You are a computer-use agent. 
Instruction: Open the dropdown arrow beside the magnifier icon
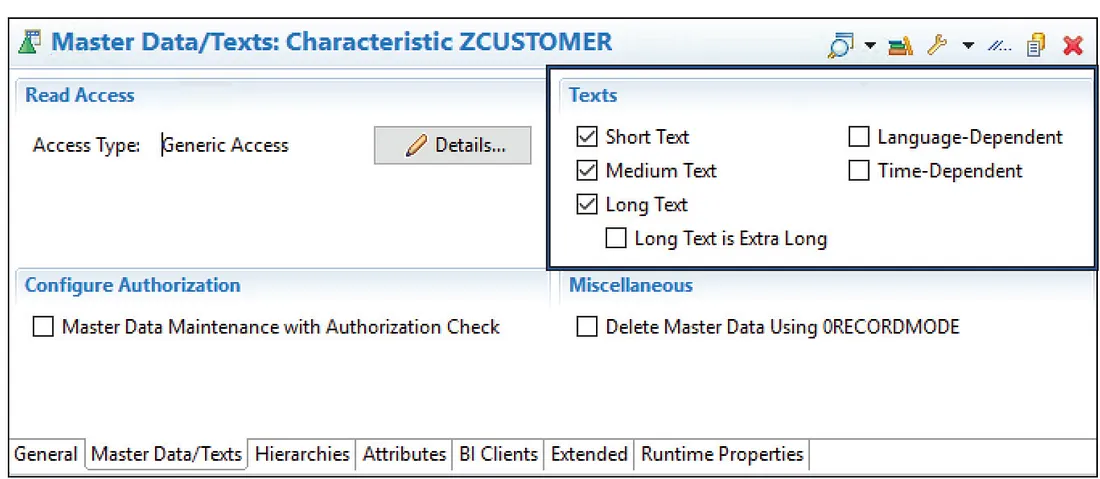pyautogui.click(x=870, y=46)
